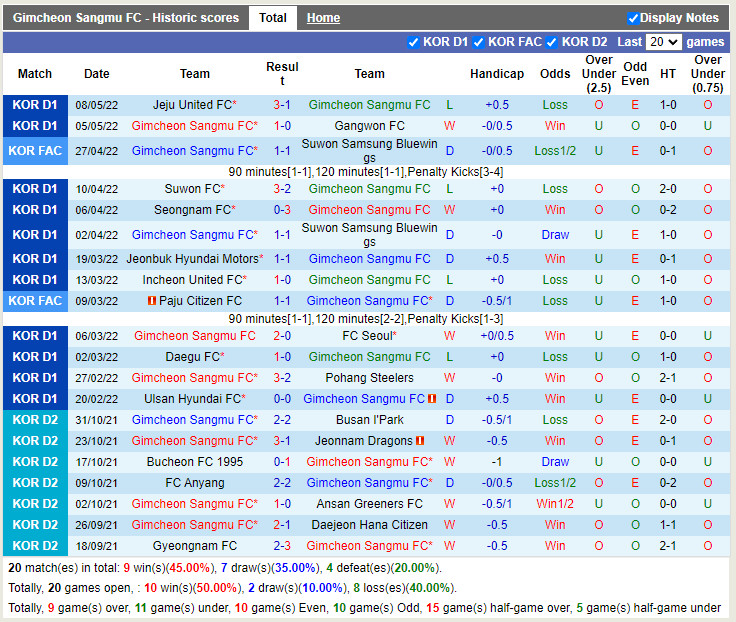Switch to the Total tab
The image size is (736, 622).
tap(273, 18)
